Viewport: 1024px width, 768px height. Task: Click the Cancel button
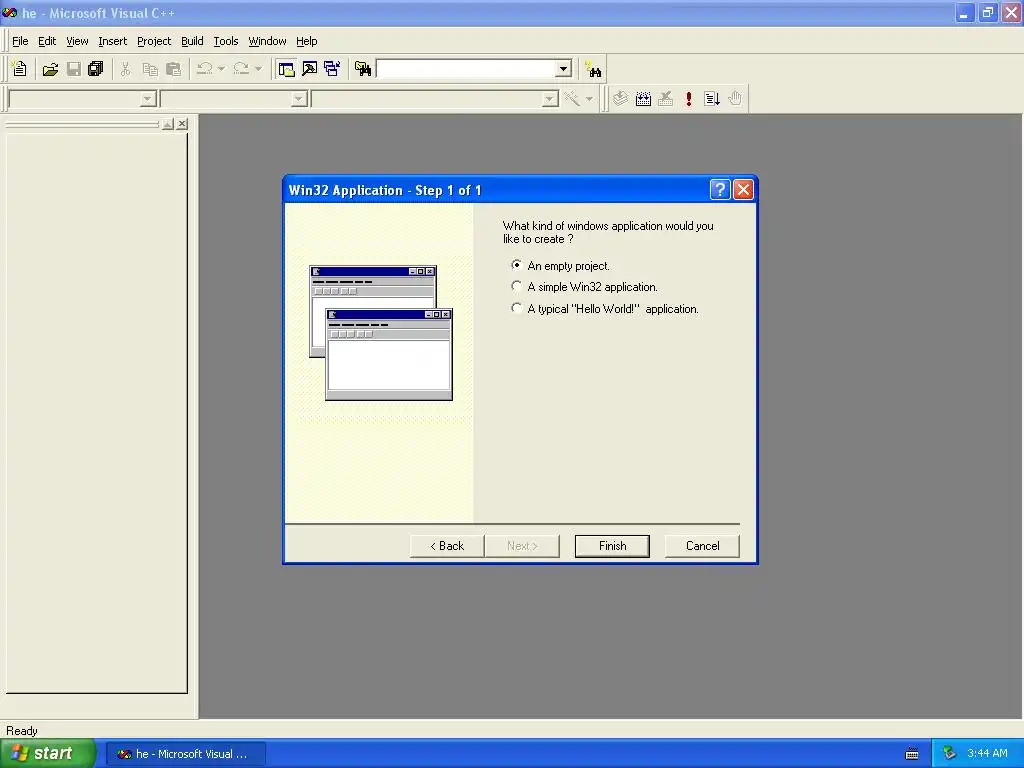(702, 546)
